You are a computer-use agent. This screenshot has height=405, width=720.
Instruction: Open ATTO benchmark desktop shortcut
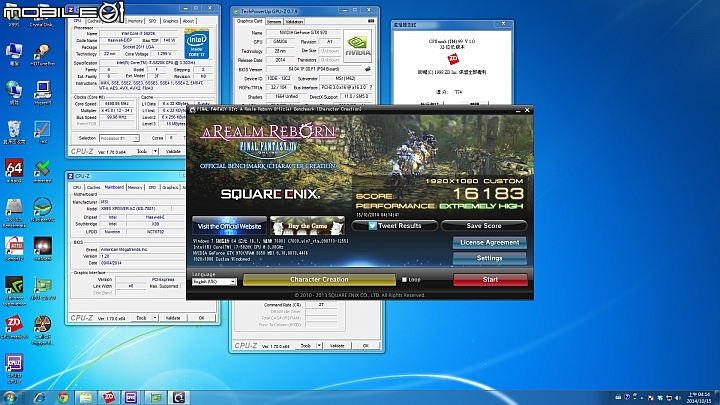click(14, 249)
